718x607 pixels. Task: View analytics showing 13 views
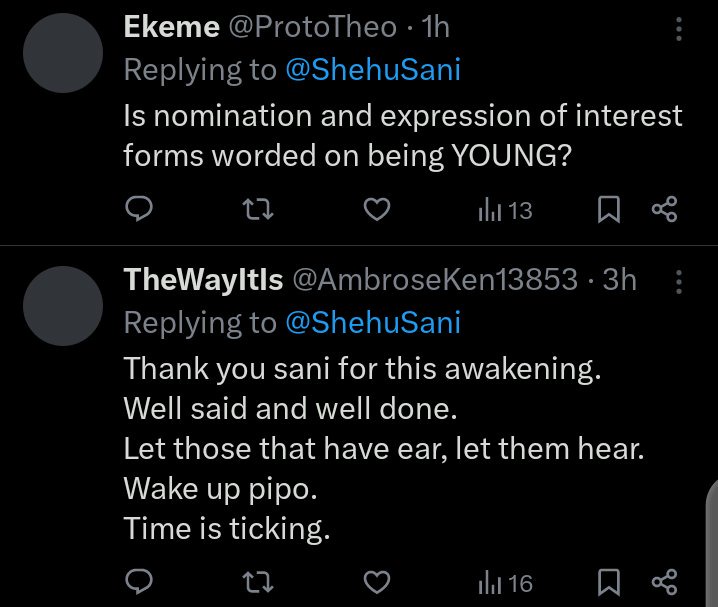[x=506, y=210]
